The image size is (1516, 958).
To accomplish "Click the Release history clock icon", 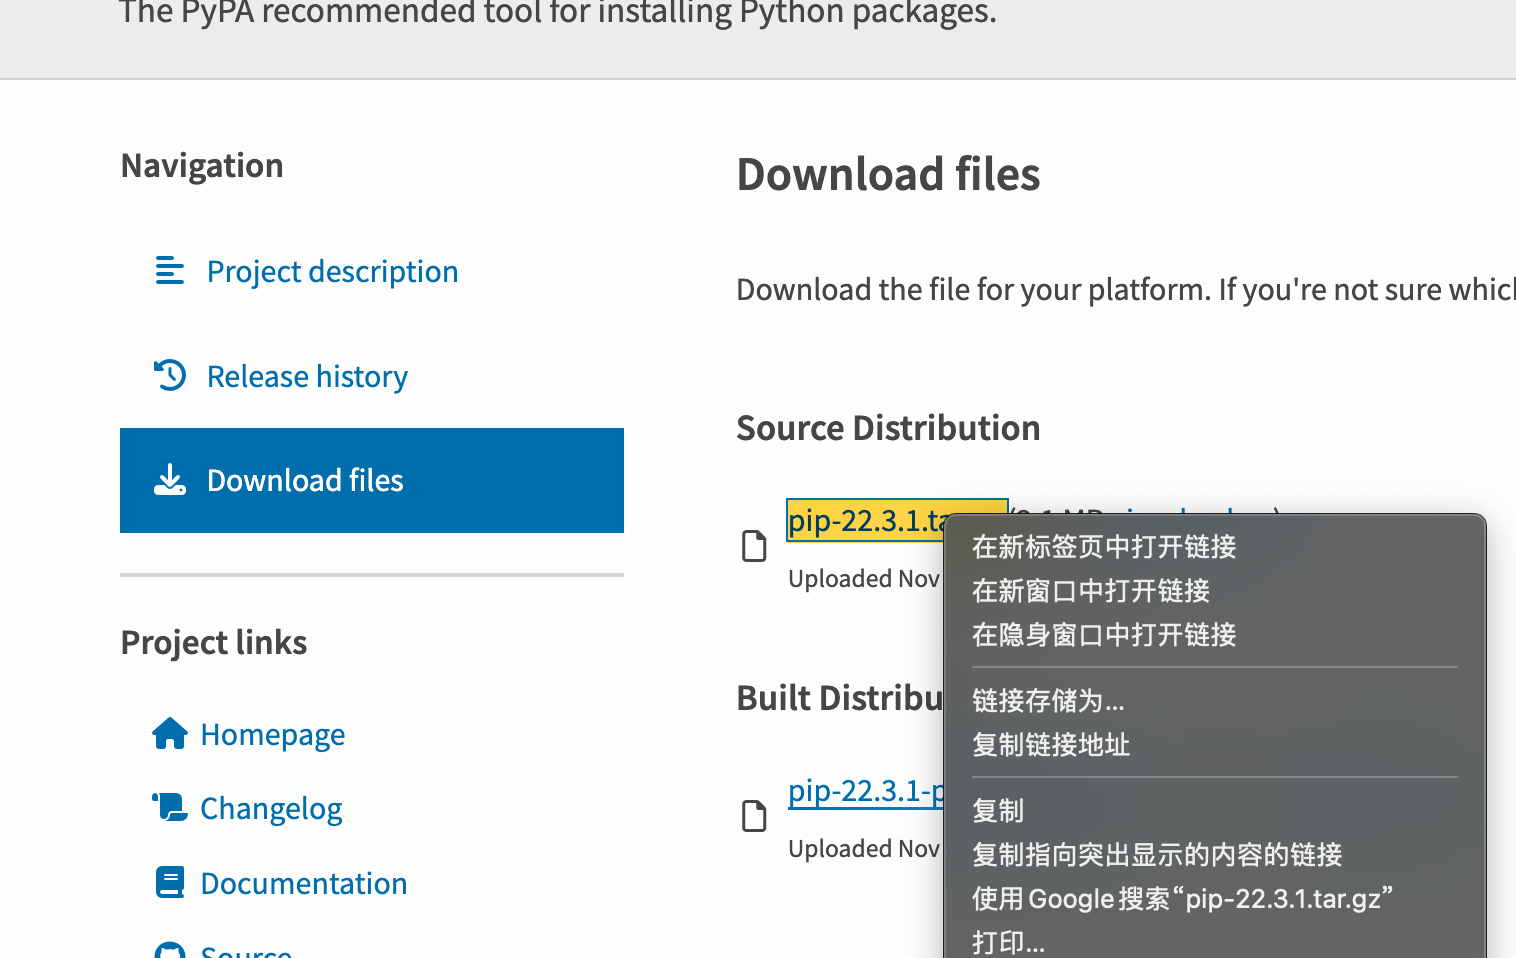I will [170, 376].
